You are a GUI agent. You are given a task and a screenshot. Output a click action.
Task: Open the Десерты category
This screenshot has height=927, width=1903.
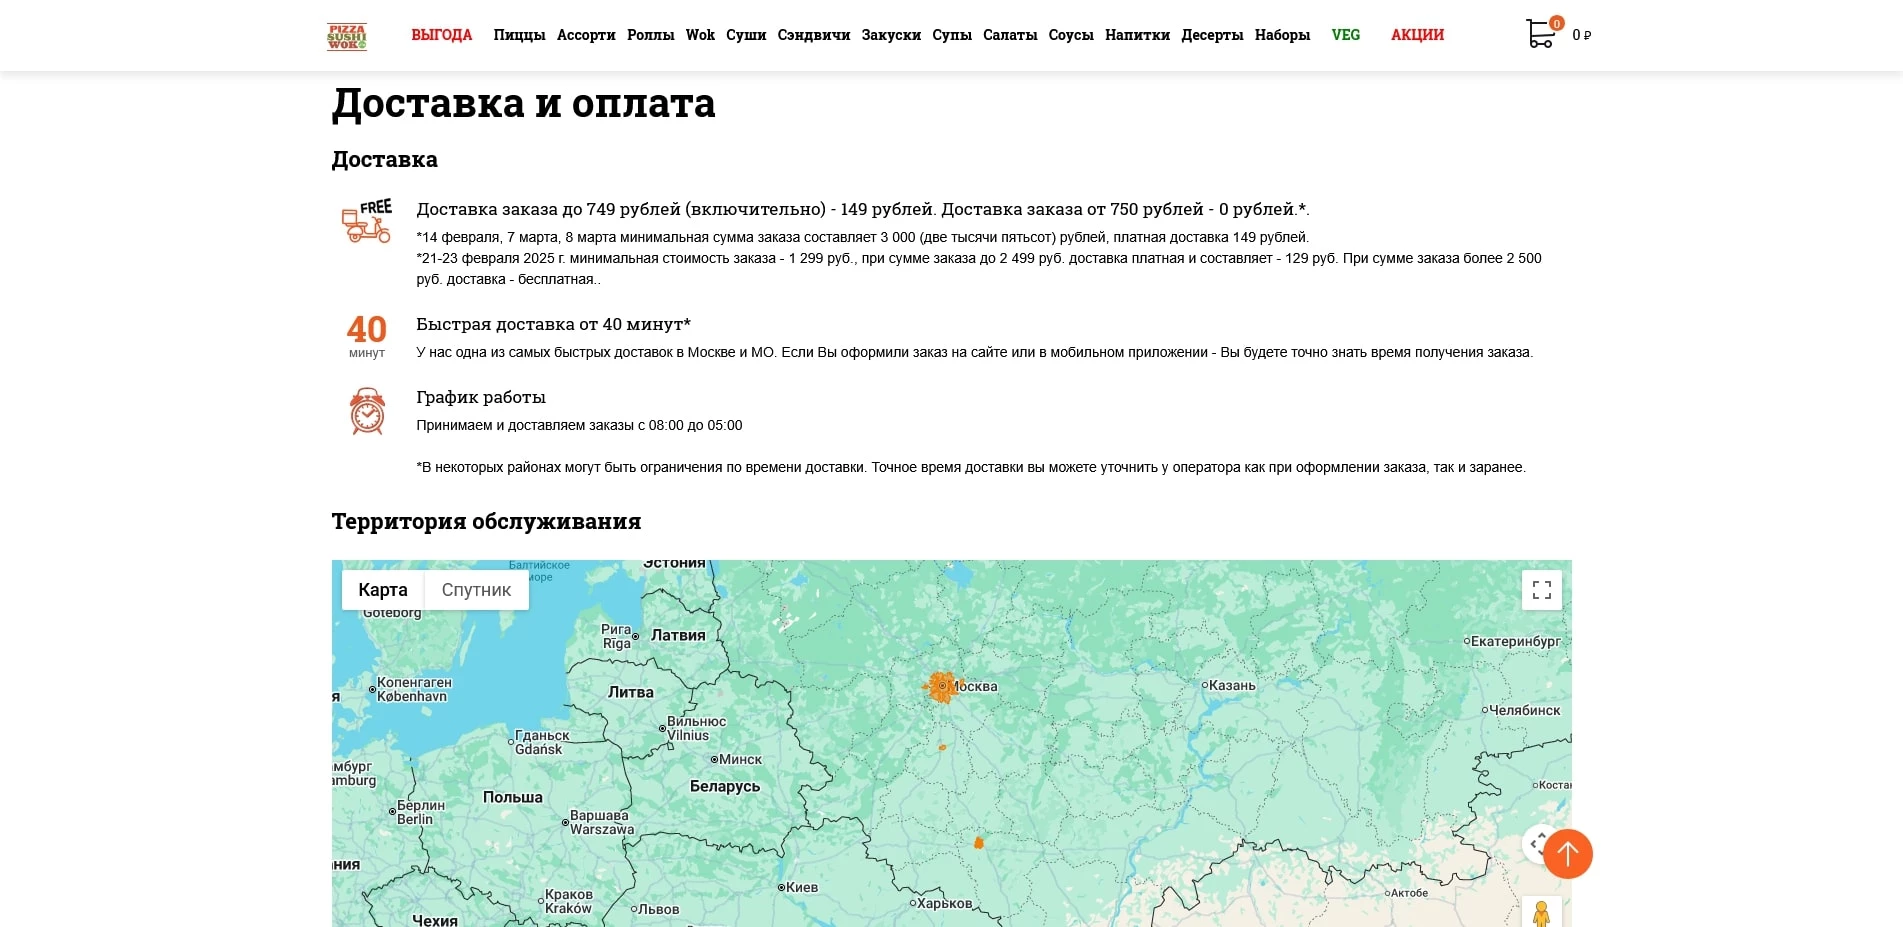[x=1212, y=35]
